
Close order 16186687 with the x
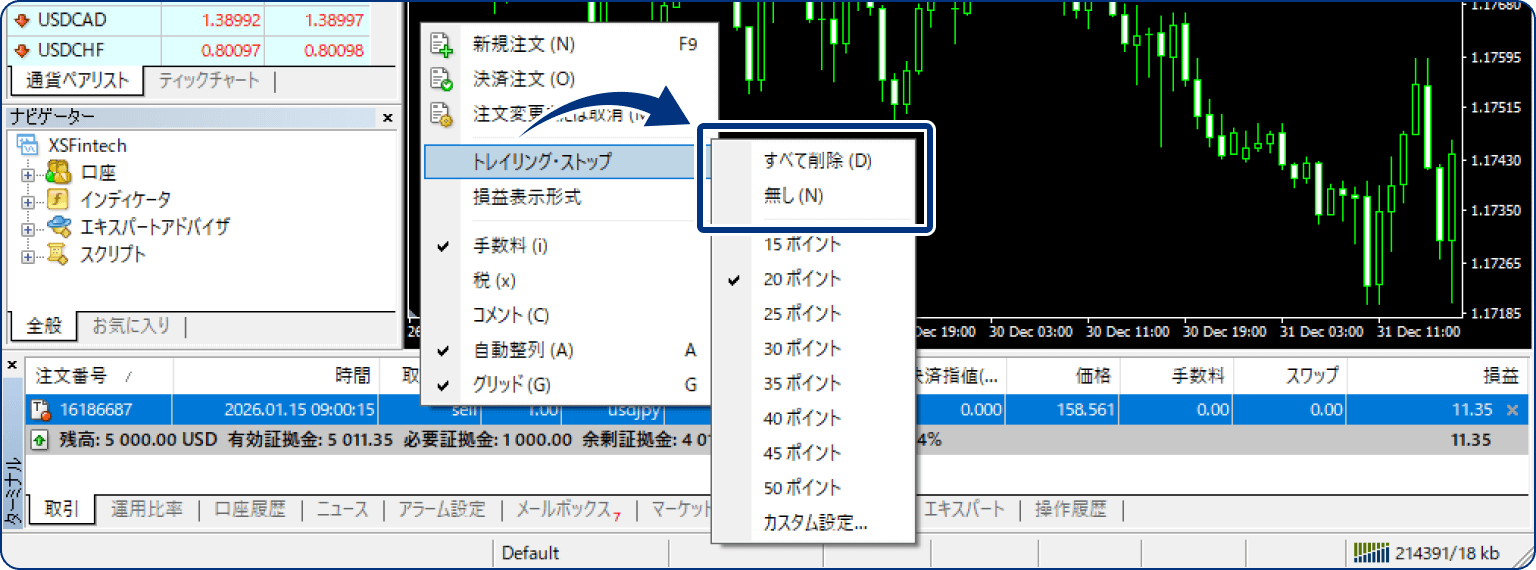click(1512, 410)
